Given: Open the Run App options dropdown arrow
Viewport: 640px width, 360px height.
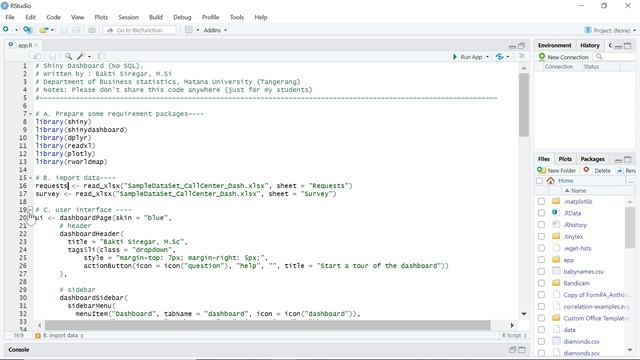Looking at the screenshot, I should pyautogui.click(x=487, y=57).
